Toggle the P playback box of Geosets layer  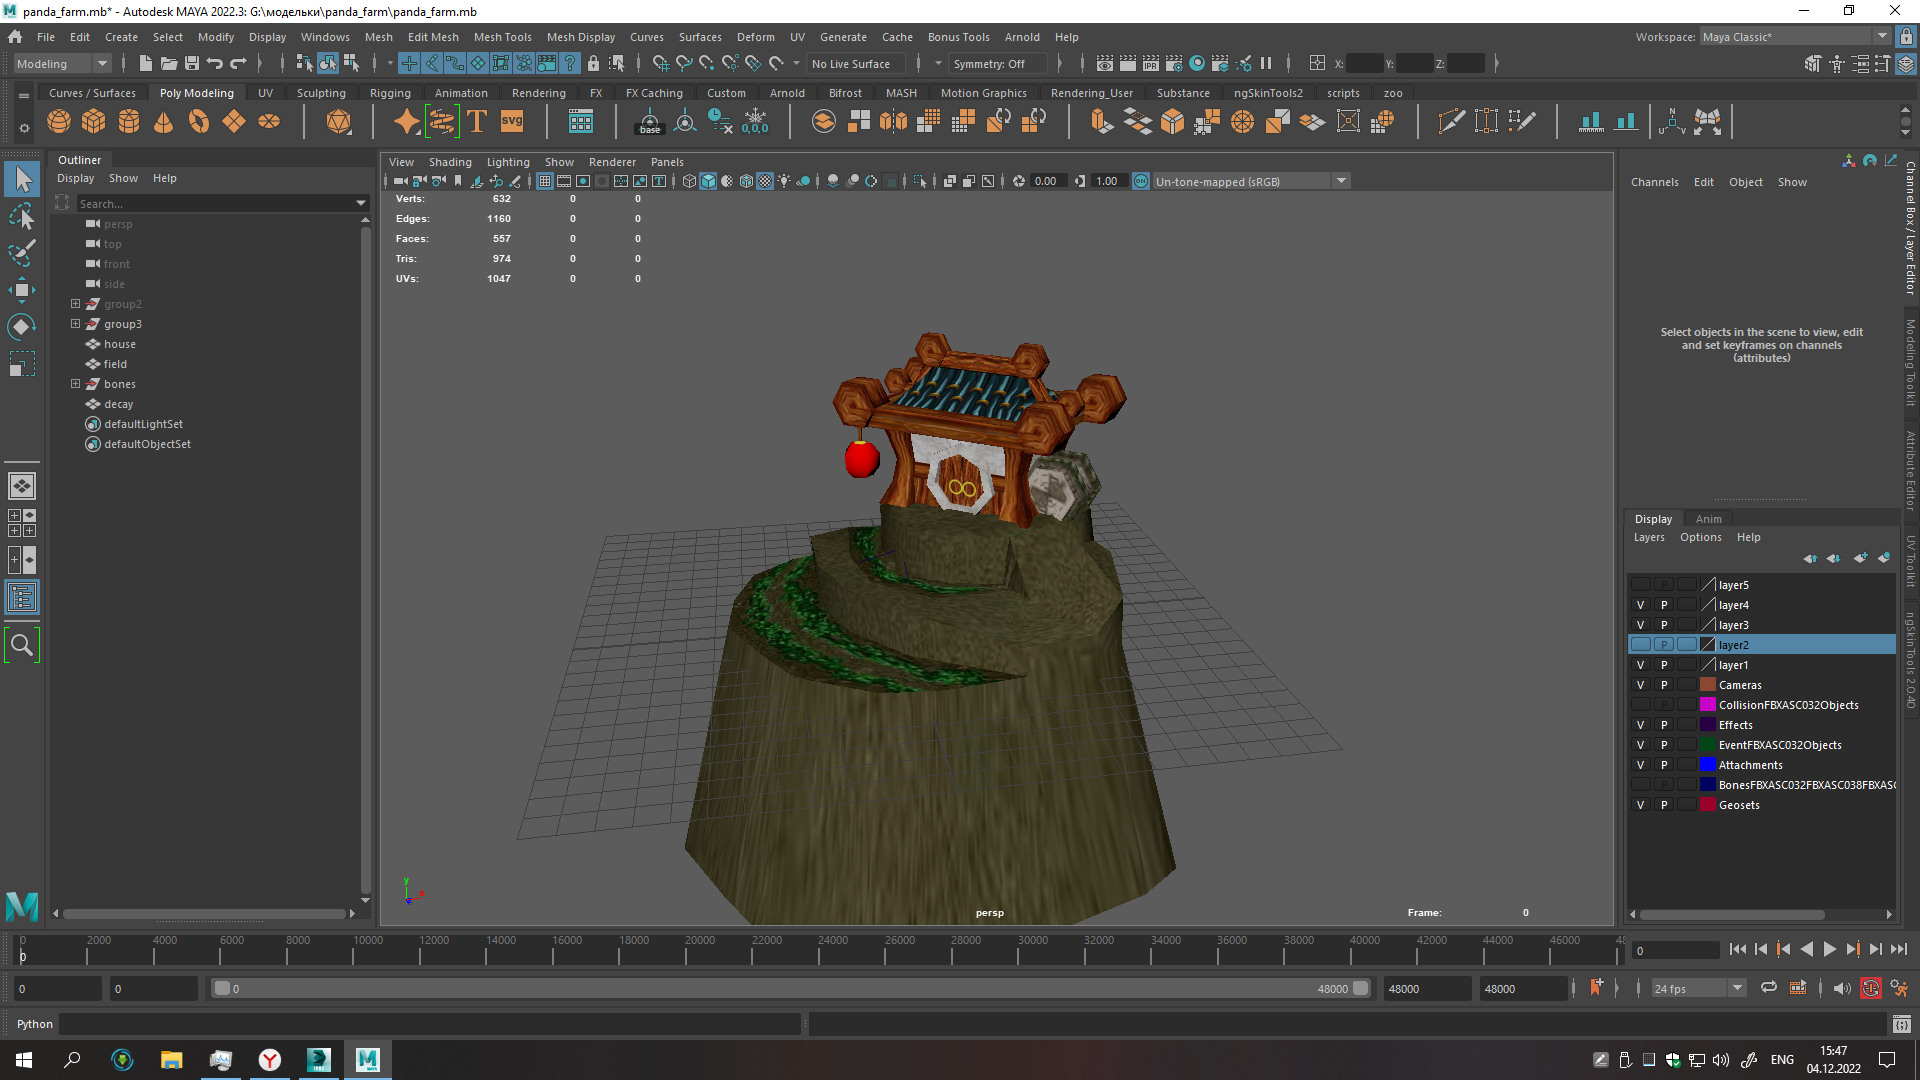coord(1664,805)
